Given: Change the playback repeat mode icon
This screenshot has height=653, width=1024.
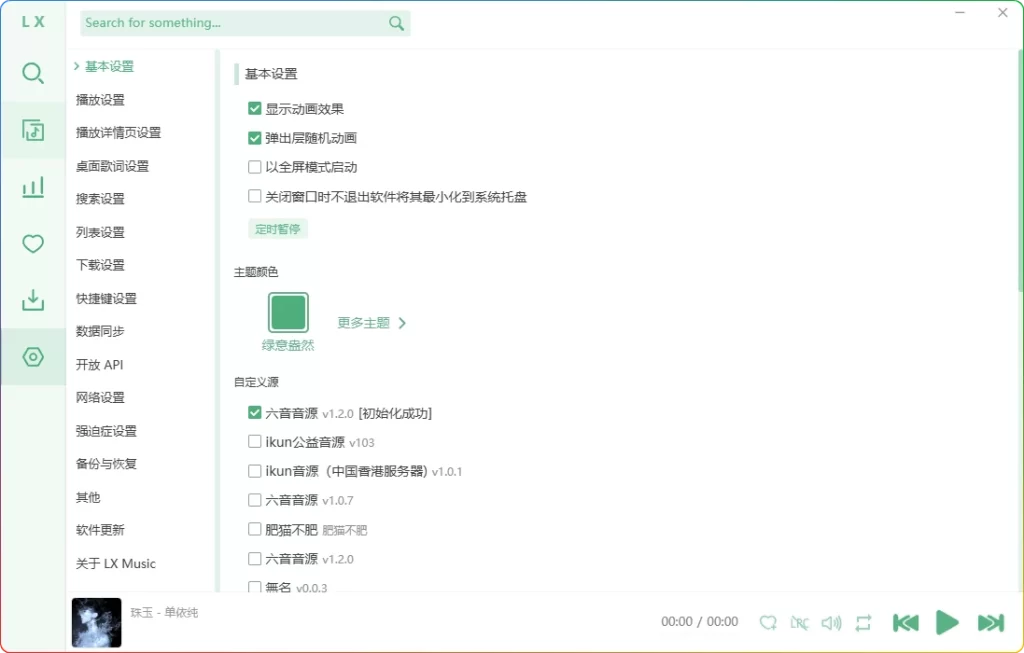Looking at the screenshot, I should tap(864, 622).
